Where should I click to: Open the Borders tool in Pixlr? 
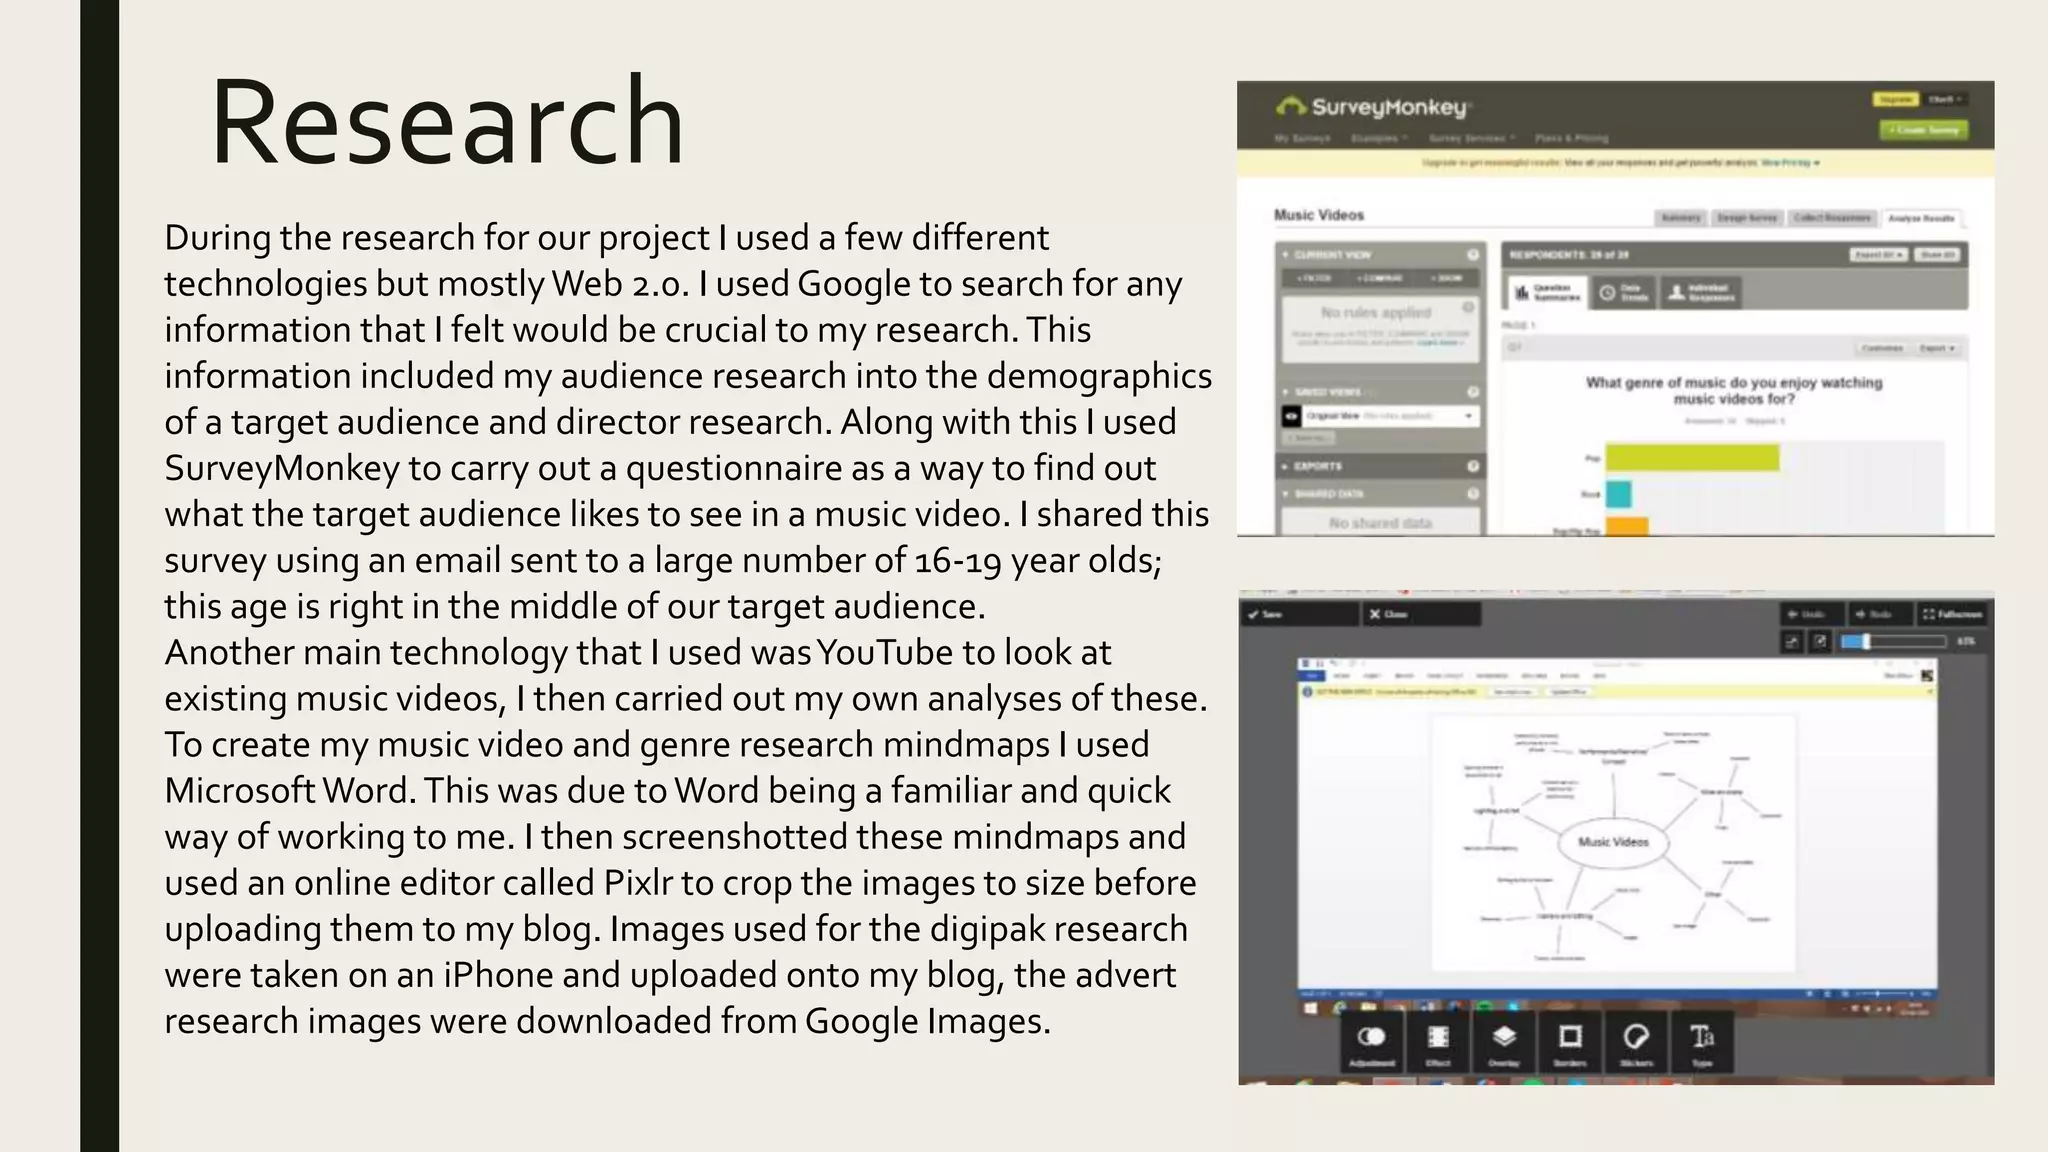[x=1570, y=1043]
